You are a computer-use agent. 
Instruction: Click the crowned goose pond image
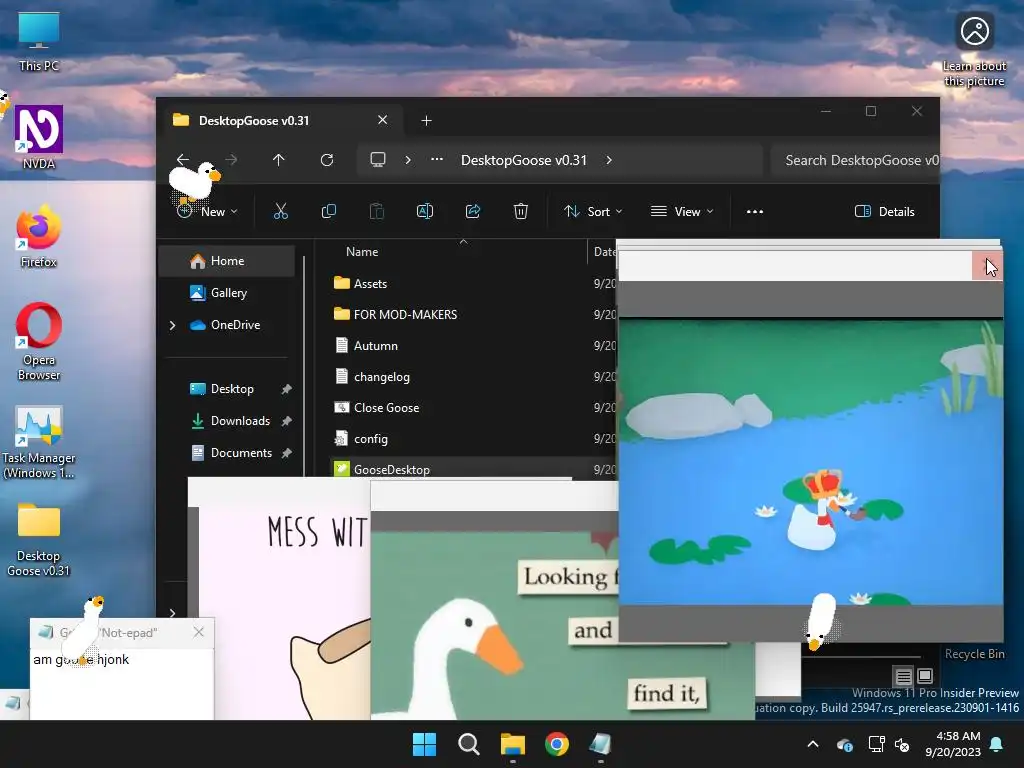pyautogui.click(x=810, y=462)
